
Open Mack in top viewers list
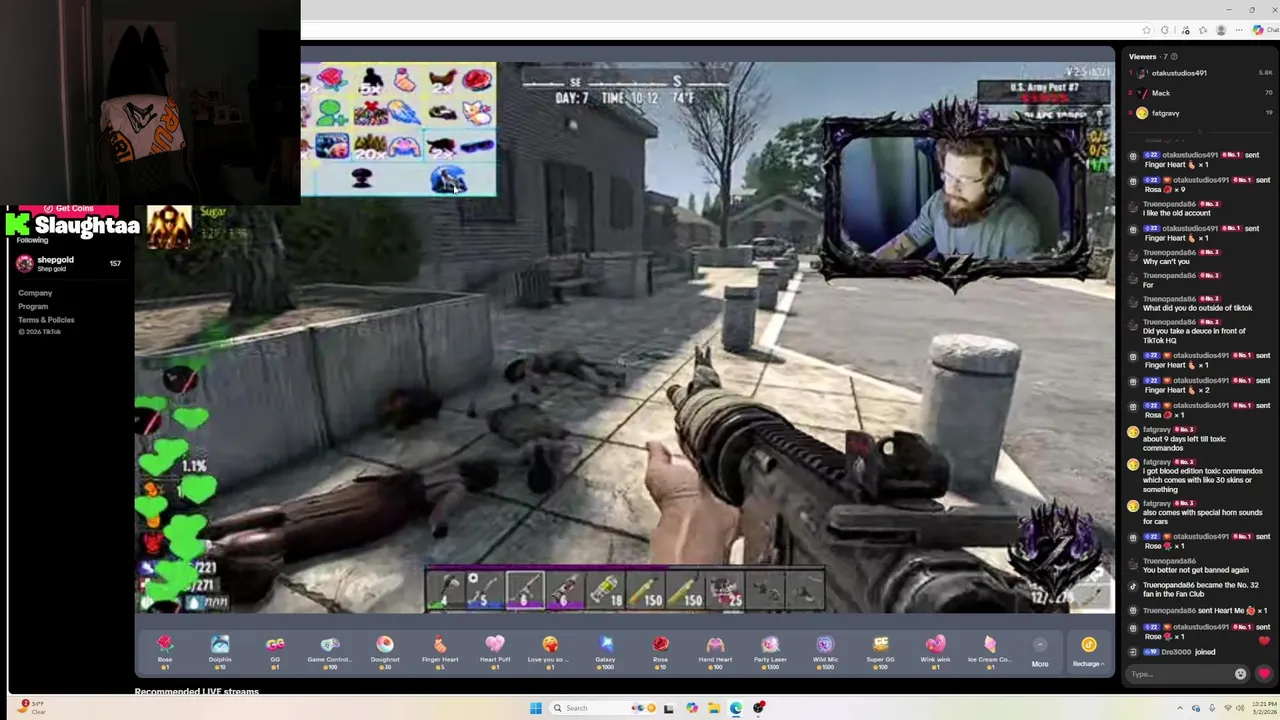(x=1200, y=93)
